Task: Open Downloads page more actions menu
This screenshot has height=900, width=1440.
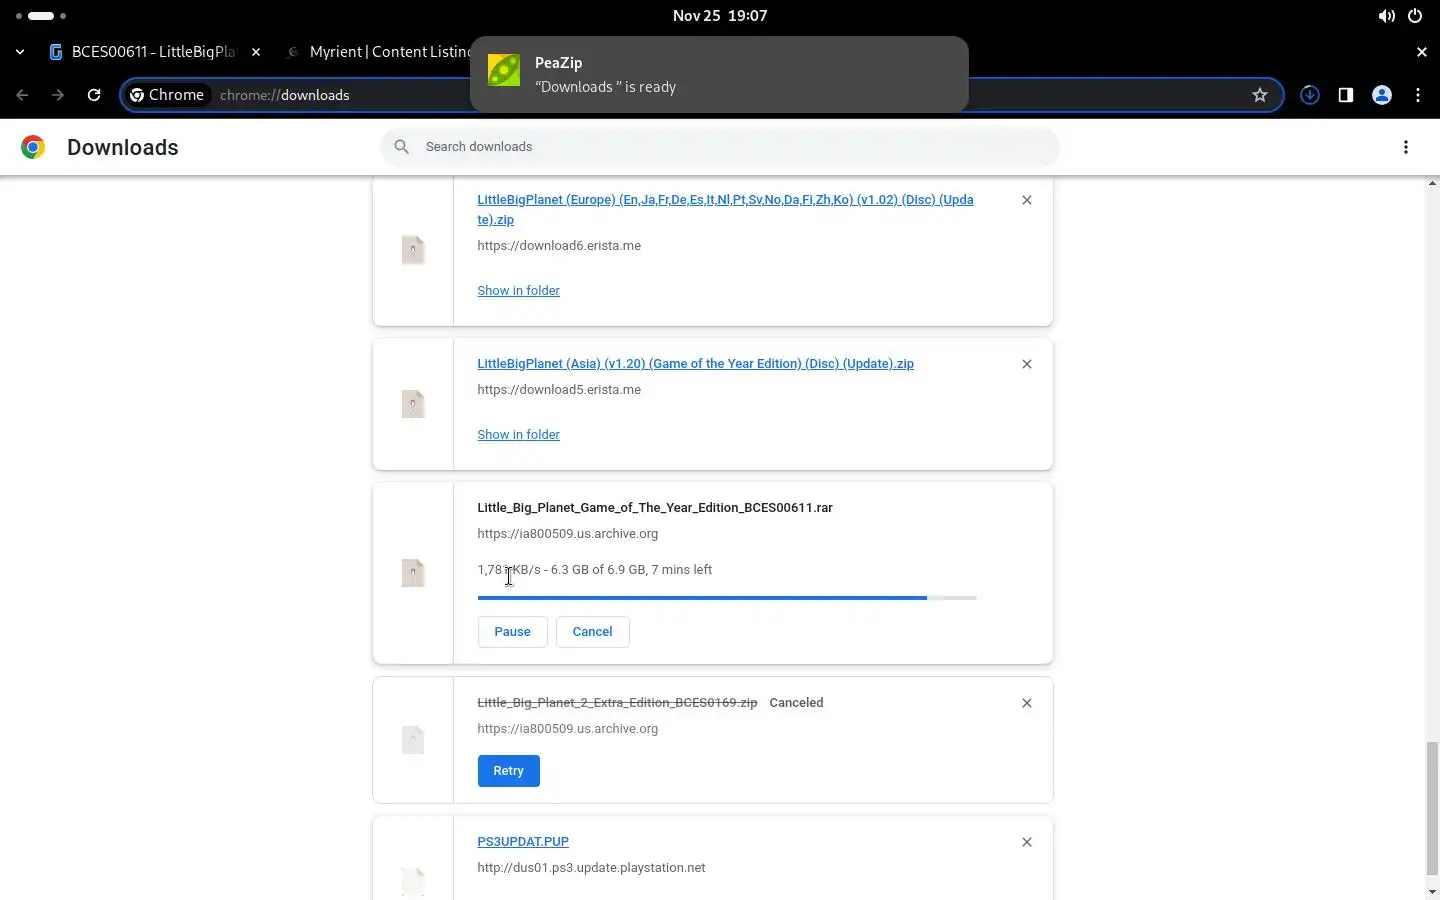Action: [1406, 147]
